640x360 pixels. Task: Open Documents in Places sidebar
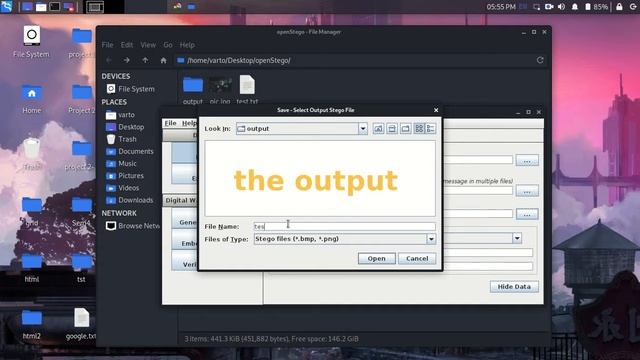pyautogui.click(x=130, y=151)
